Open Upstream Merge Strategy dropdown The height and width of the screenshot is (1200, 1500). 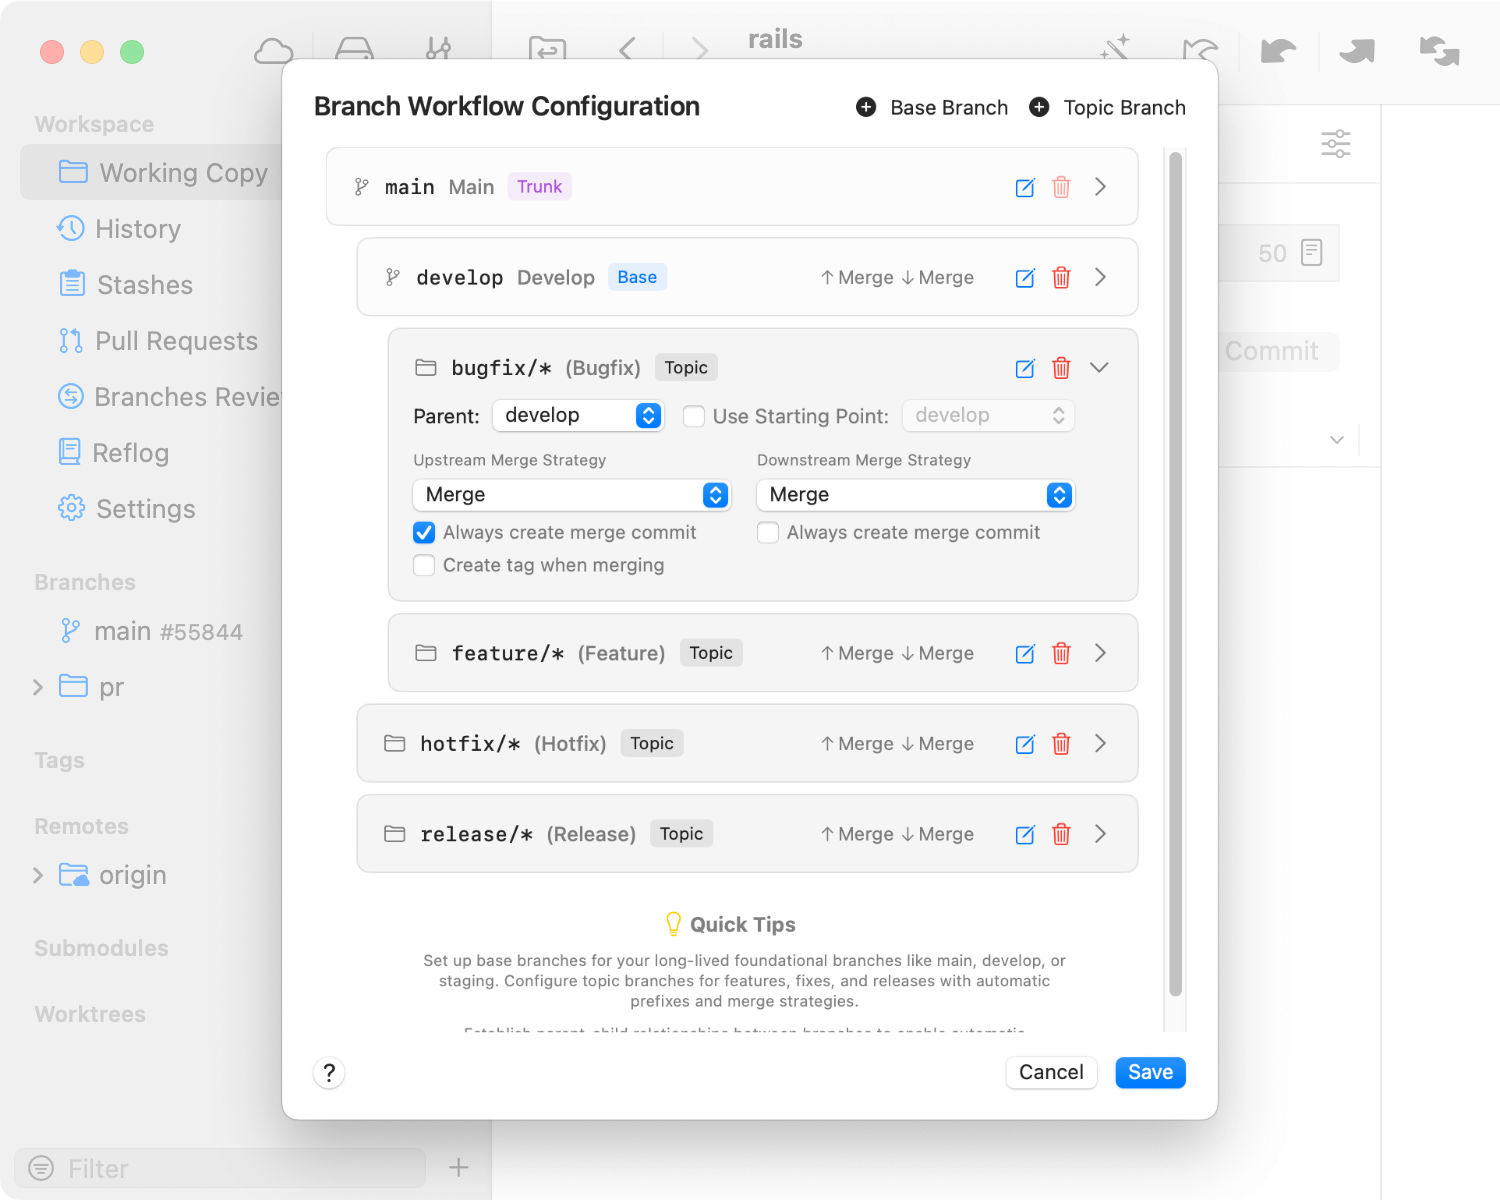(571, 495)
